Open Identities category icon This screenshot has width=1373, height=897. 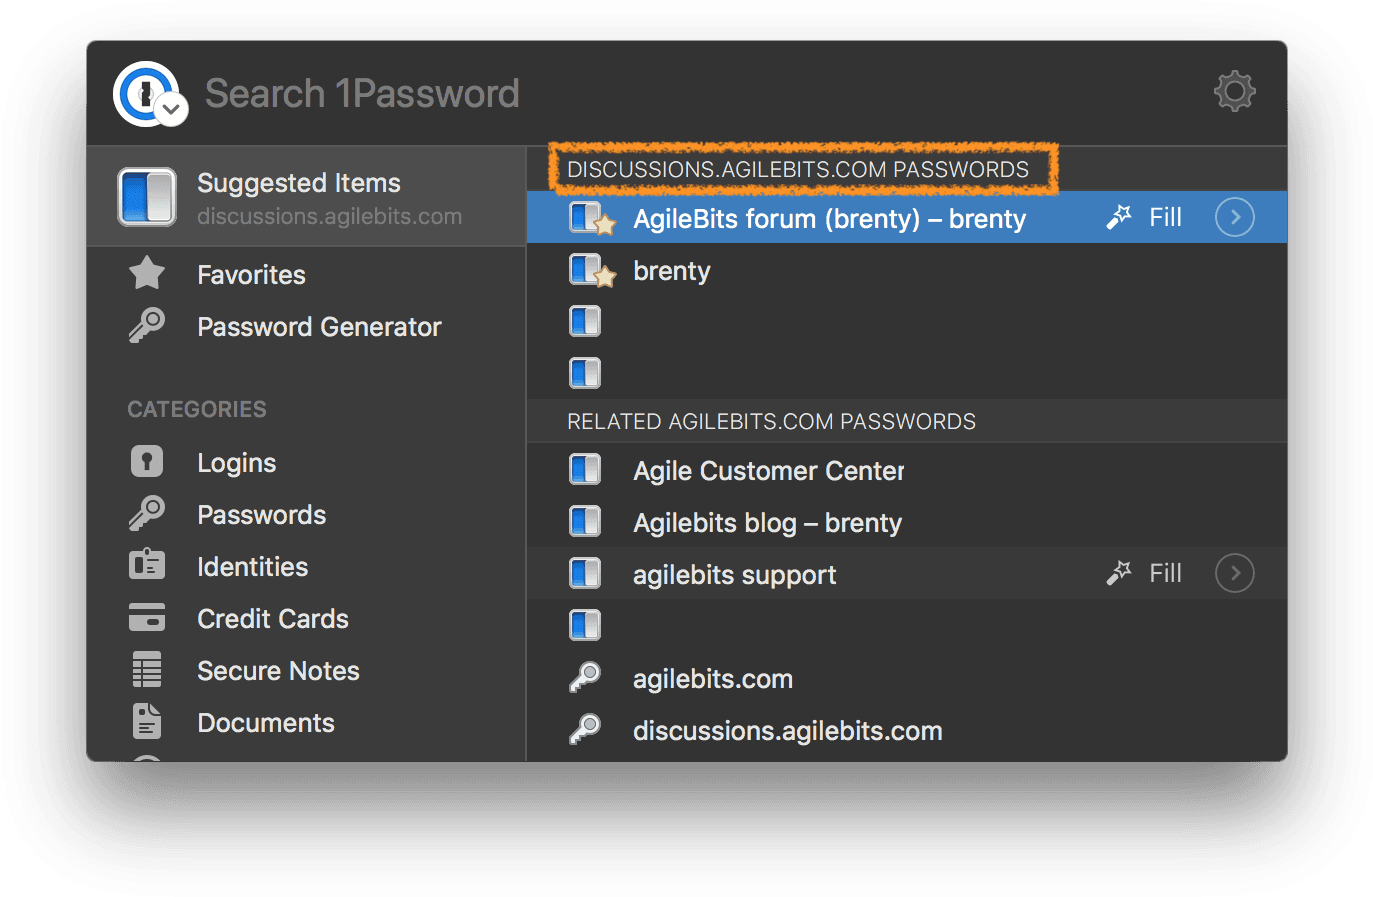tap(147, 566)
